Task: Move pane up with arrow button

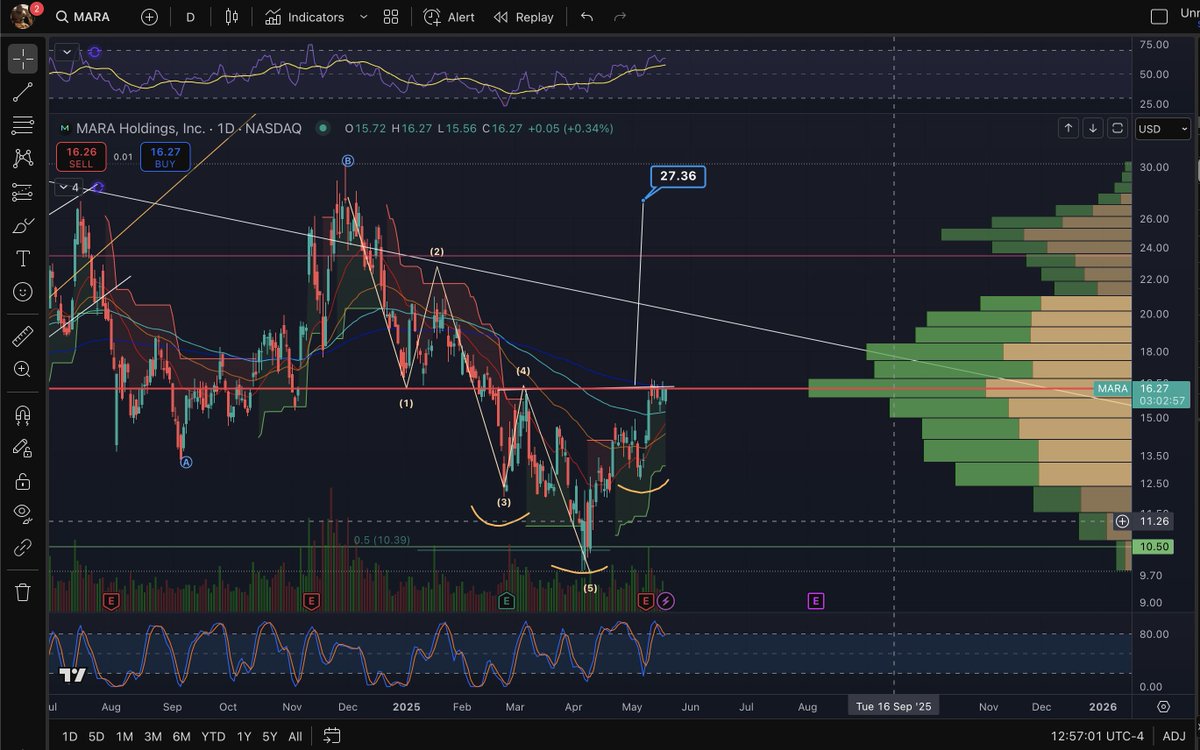Action: click(x=1069, y=128)
